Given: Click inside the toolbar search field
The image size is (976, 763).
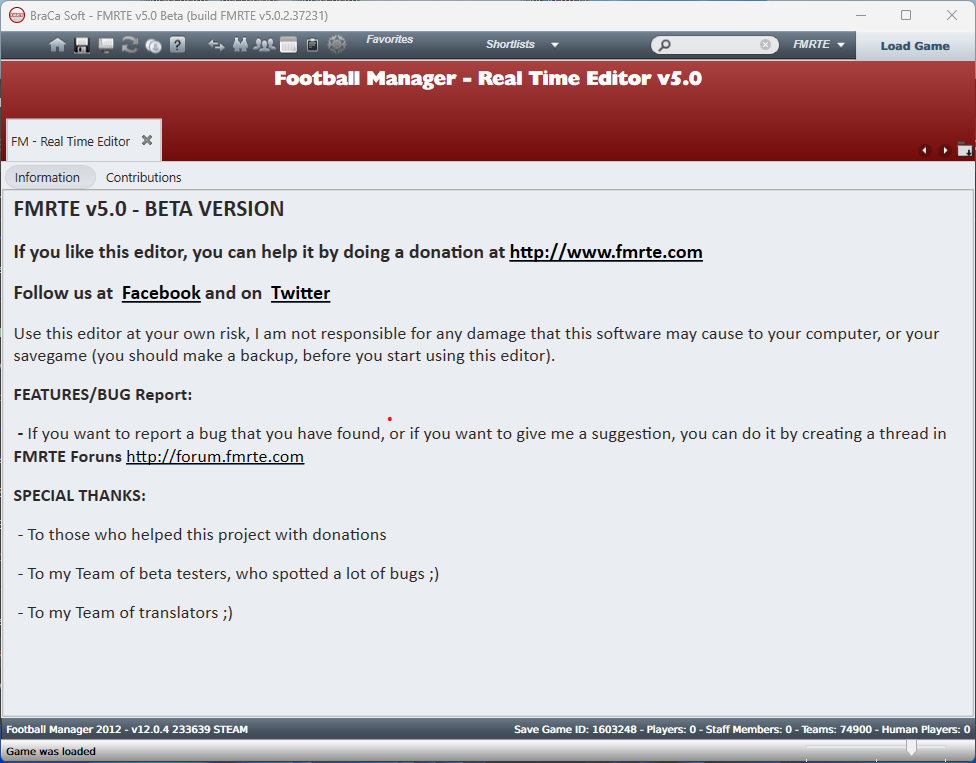Looking at the screenshot, I should point(715,45).
